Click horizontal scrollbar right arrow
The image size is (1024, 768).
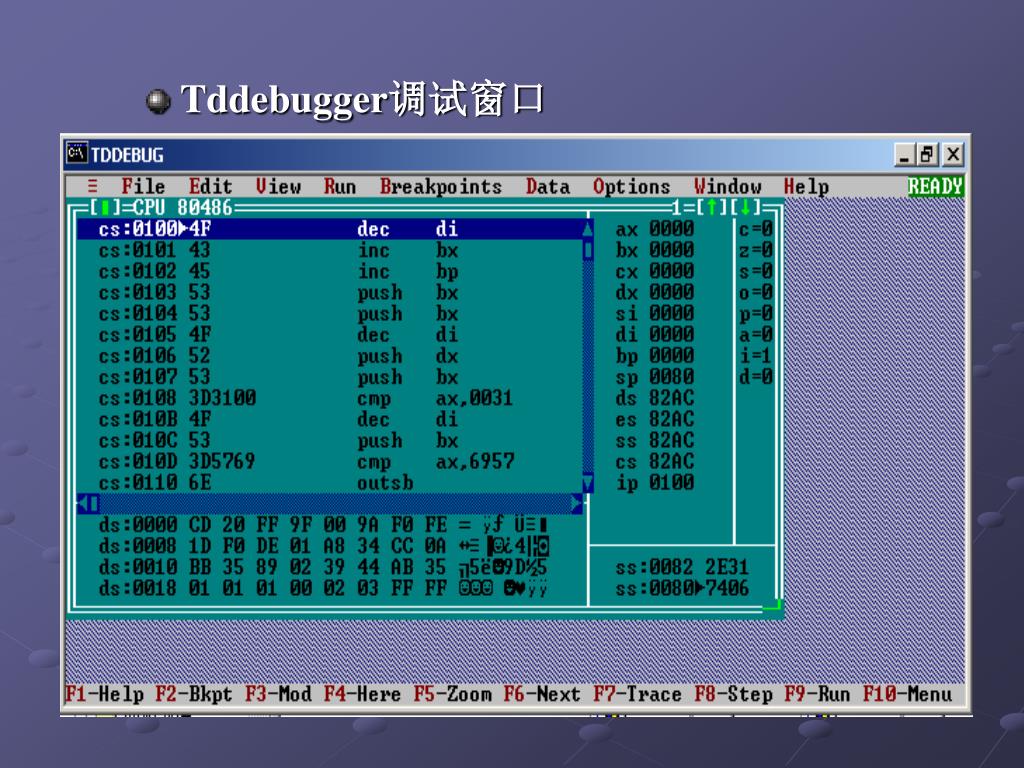(577, 504)
